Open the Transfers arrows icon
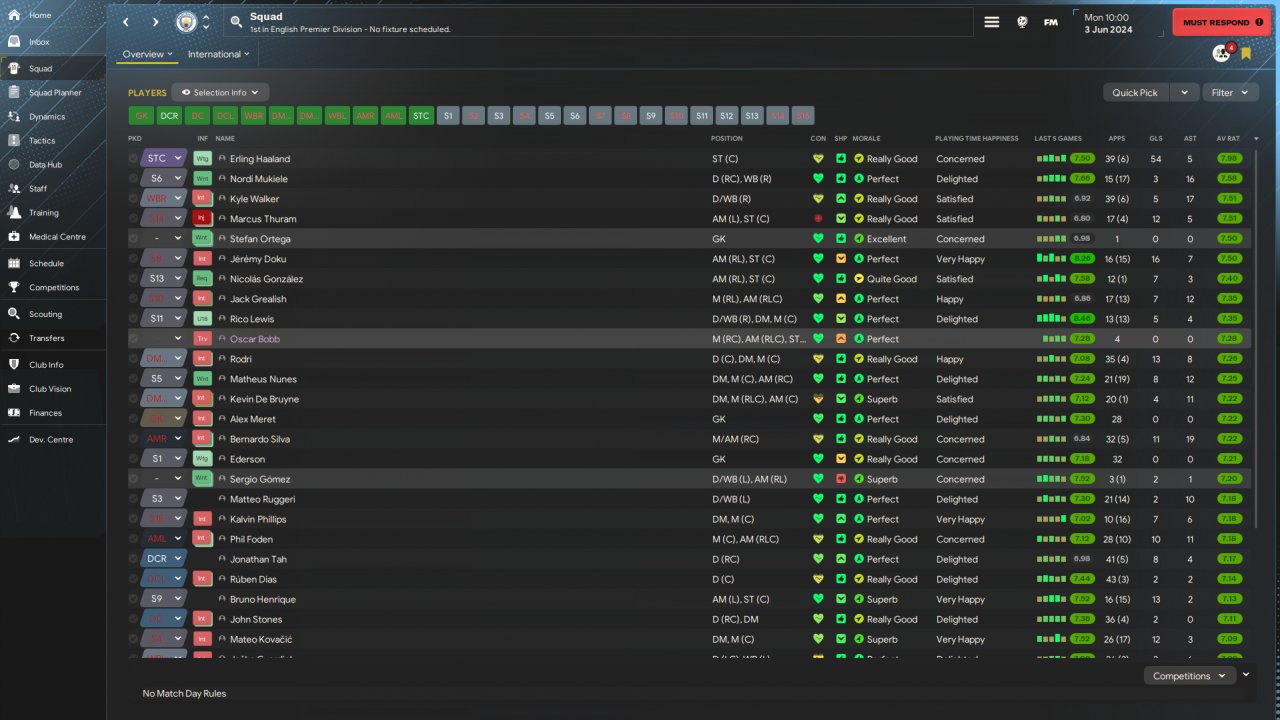The height and width of the screenshot is (720, 1280). pos(14,338)
